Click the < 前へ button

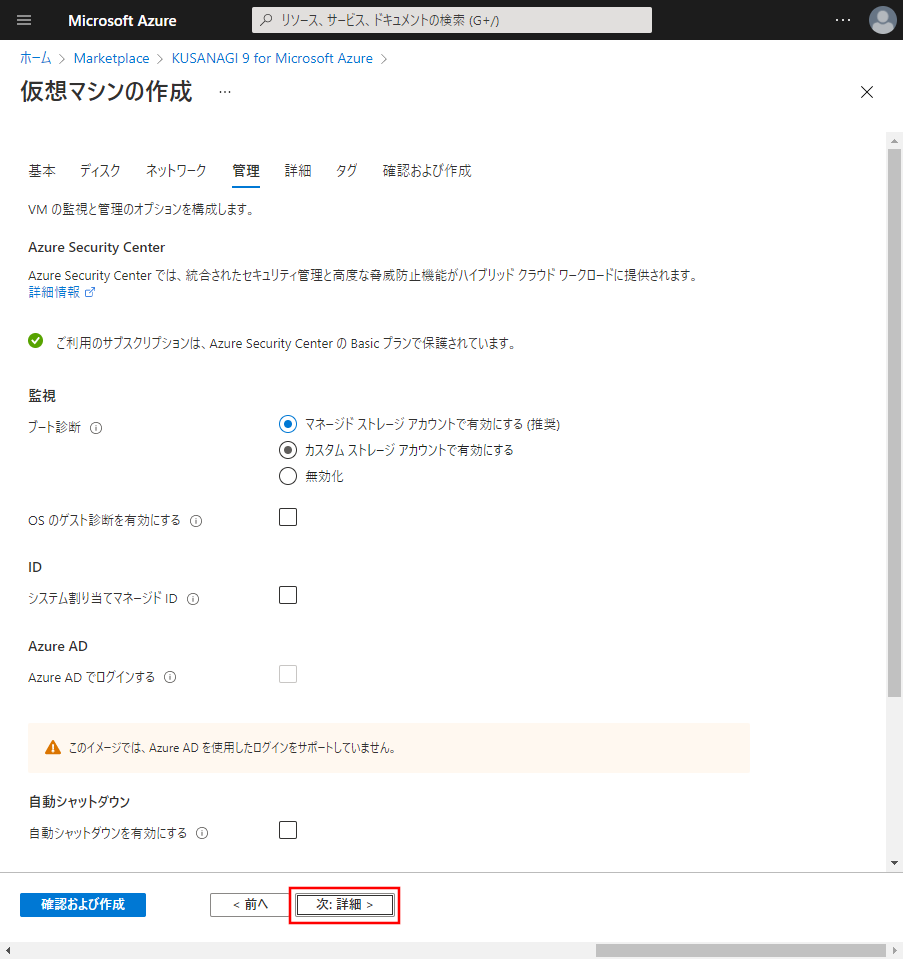[x=250, y=905]
